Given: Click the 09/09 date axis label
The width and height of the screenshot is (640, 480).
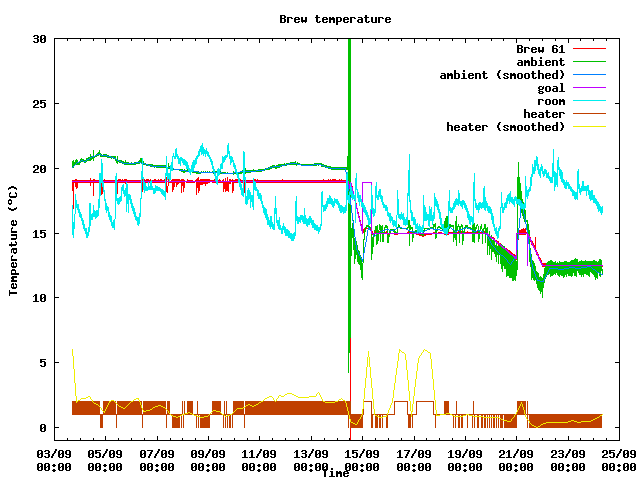Looking at the screenshot, I should coord(208,454).
